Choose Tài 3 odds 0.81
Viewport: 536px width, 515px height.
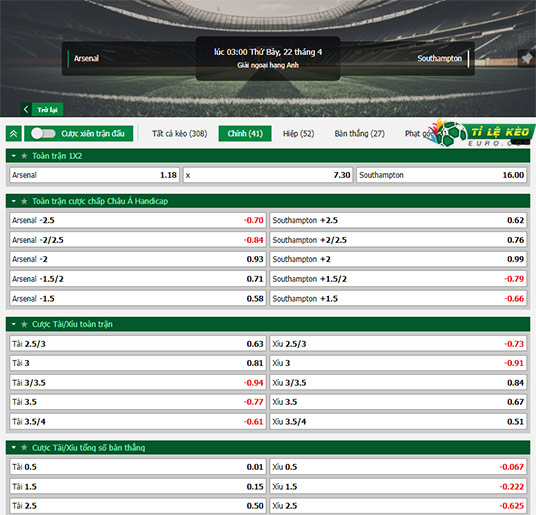[138, 363]
